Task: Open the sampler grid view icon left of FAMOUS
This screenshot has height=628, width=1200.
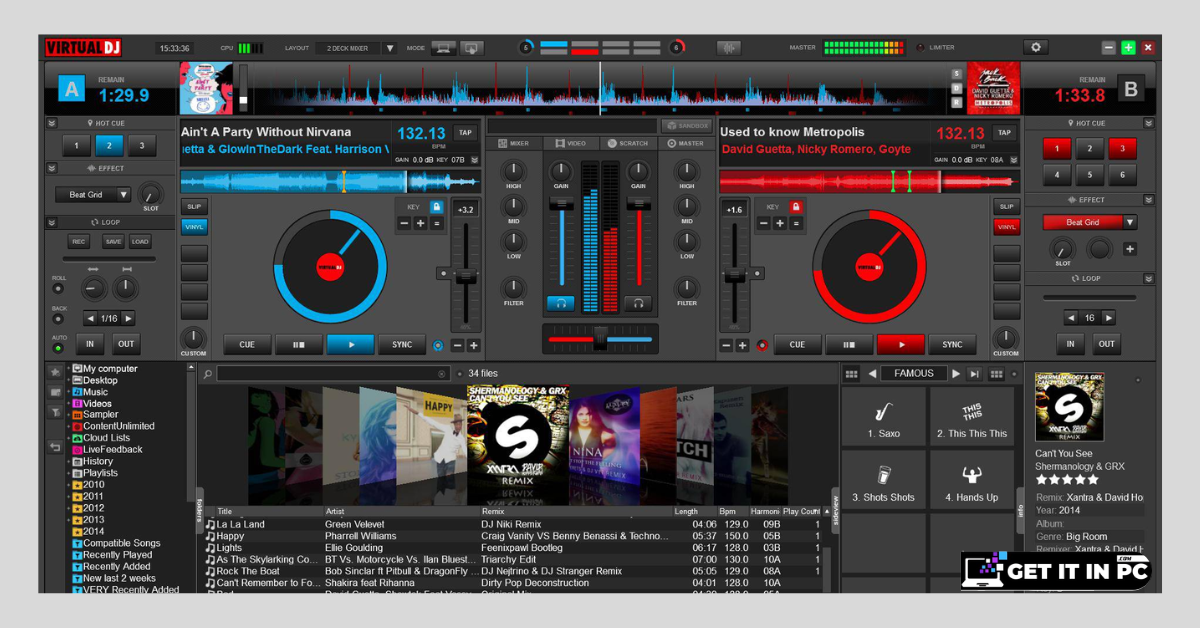Action: (851, 374)
